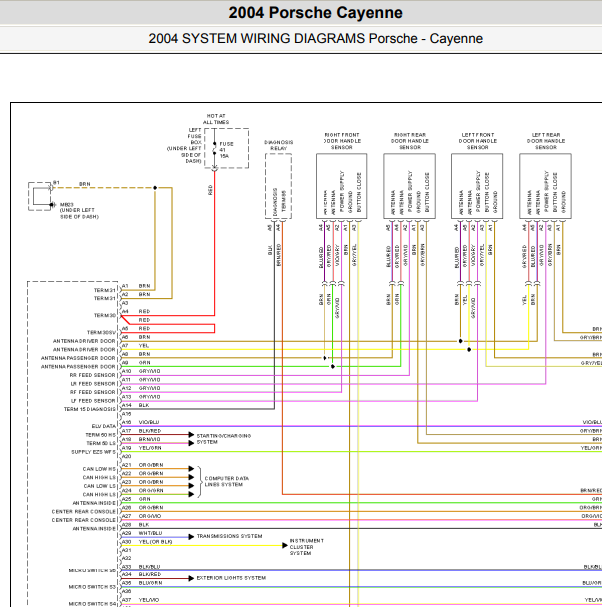Click the "TERM 30SV" connector label
The width and height of the screenshot is (602, 607).
tap(101, 333)
